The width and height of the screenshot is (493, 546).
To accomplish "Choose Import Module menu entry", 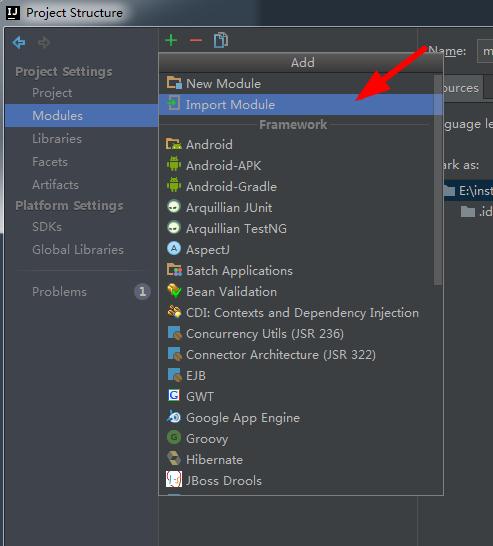I will (x=301, y=104).
